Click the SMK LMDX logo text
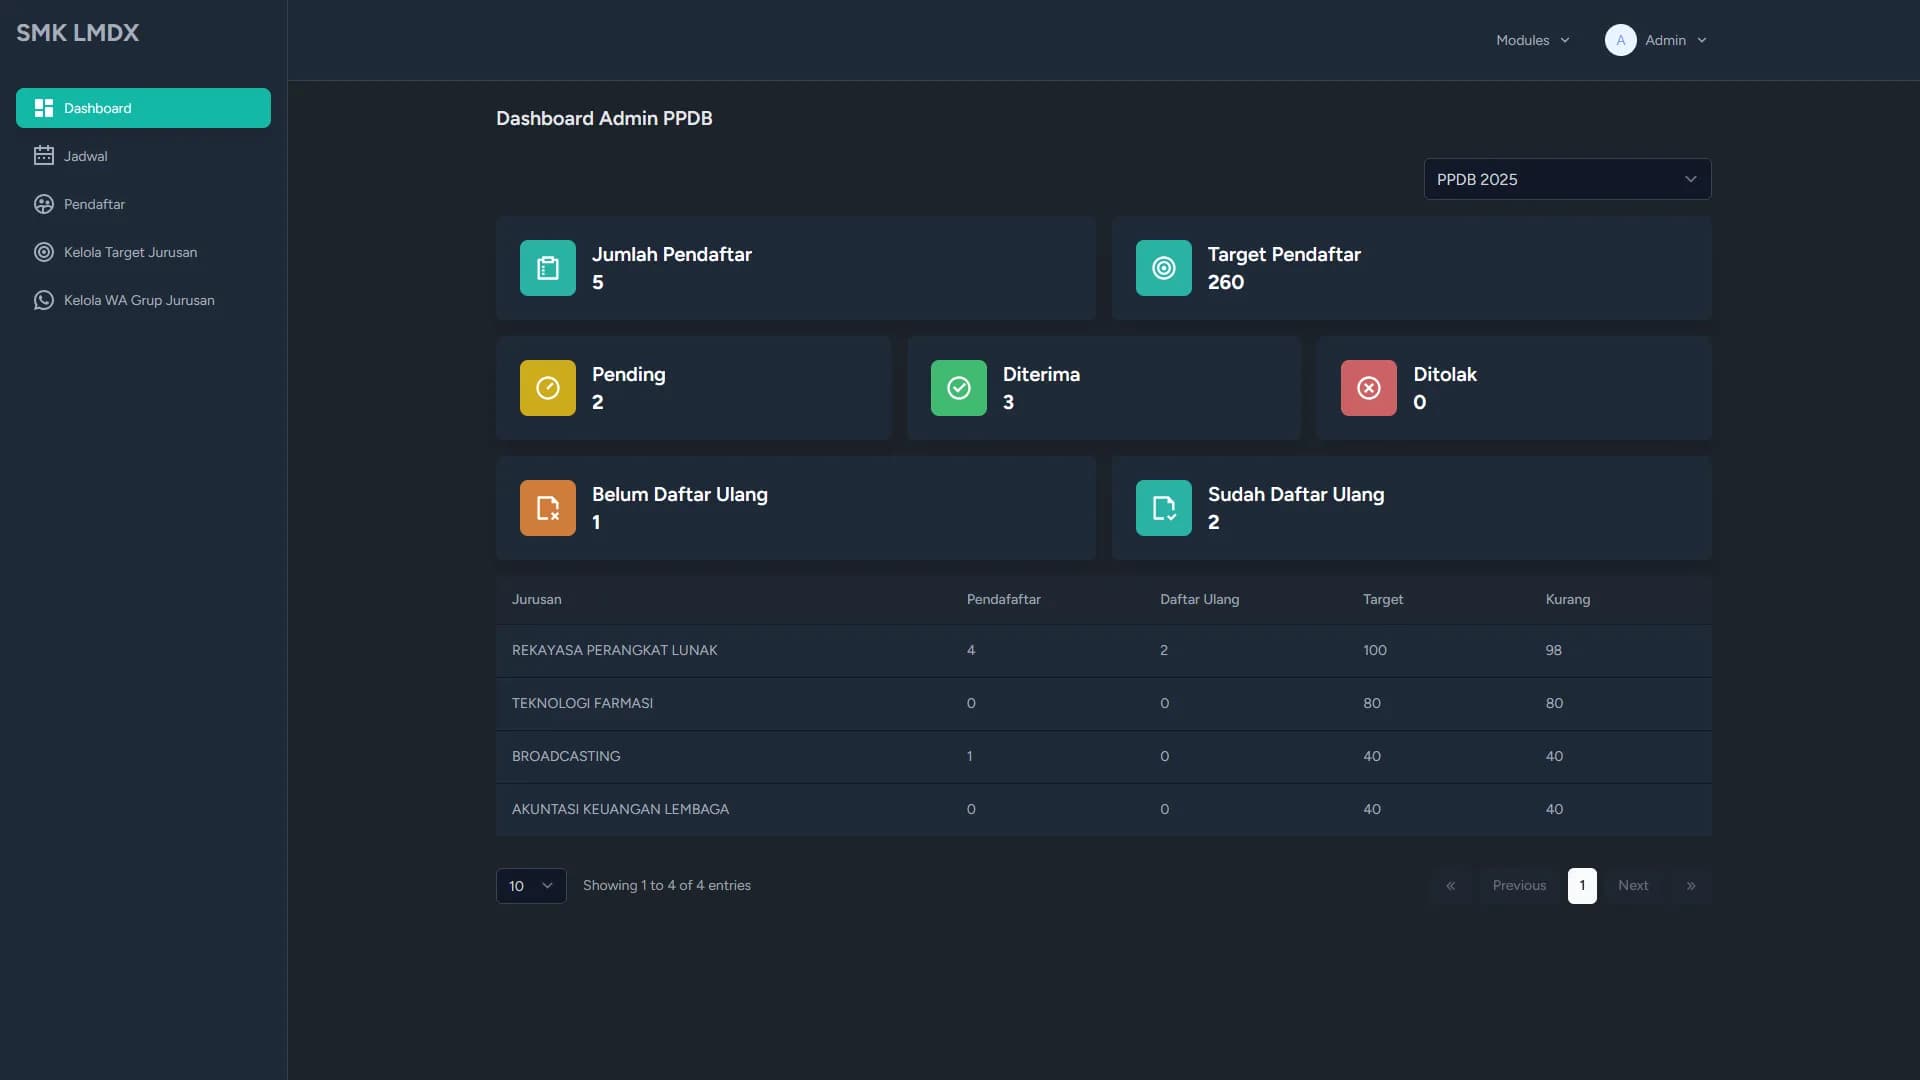1920x1080 pixels. [77, 32]
